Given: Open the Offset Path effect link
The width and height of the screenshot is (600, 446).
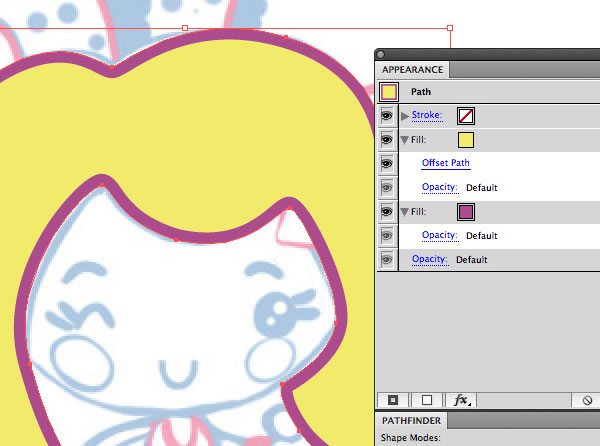Looking at the screenshot, I should click(x=446, y=163).
